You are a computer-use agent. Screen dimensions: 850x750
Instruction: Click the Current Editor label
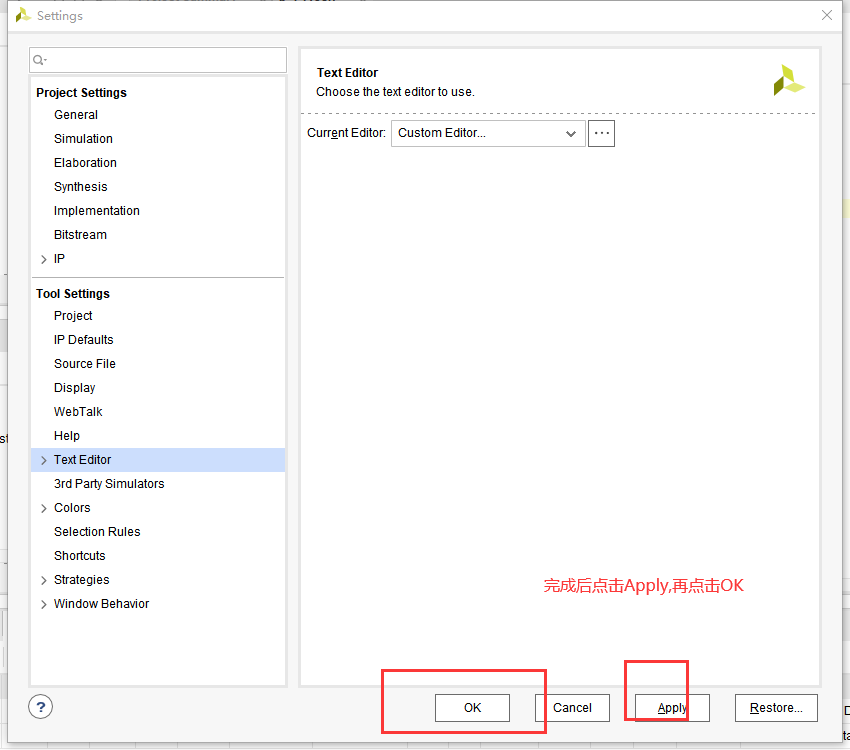tap(346, 133)
